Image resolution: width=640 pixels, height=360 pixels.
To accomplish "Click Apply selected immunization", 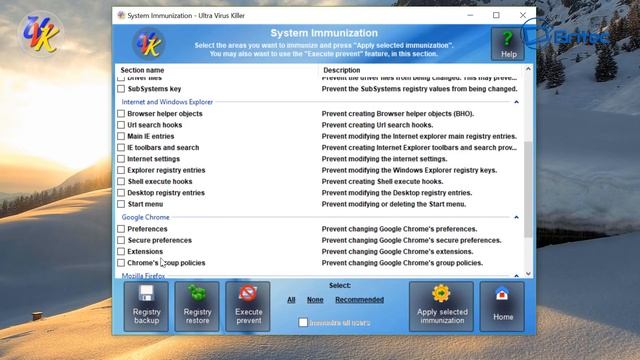I will [x=442, y=306].
